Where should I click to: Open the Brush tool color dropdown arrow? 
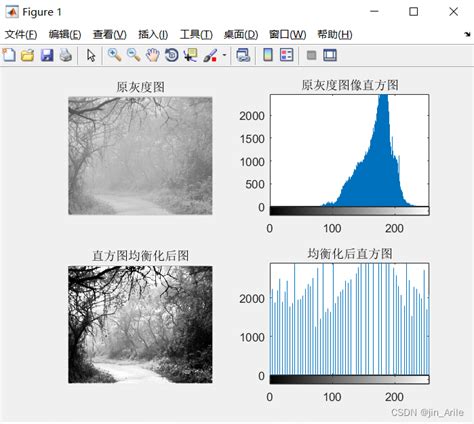[224, 55]
